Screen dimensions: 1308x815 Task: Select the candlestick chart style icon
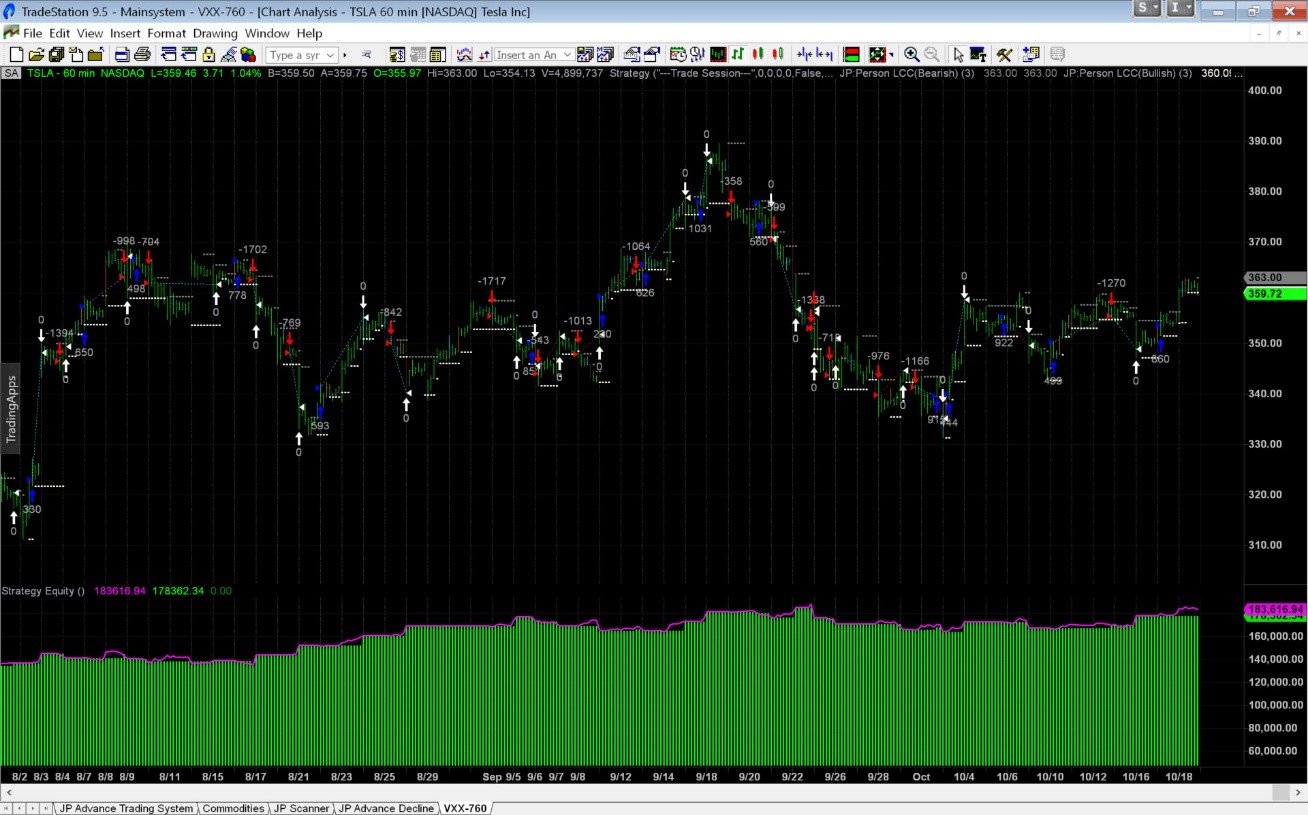click(x=757, y=55)
